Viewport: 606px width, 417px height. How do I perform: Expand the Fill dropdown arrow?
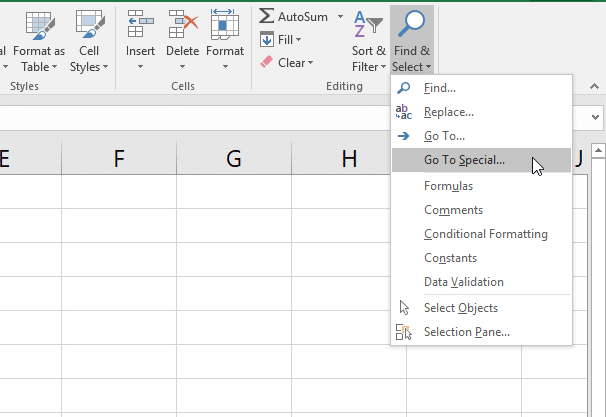[298, 39]
